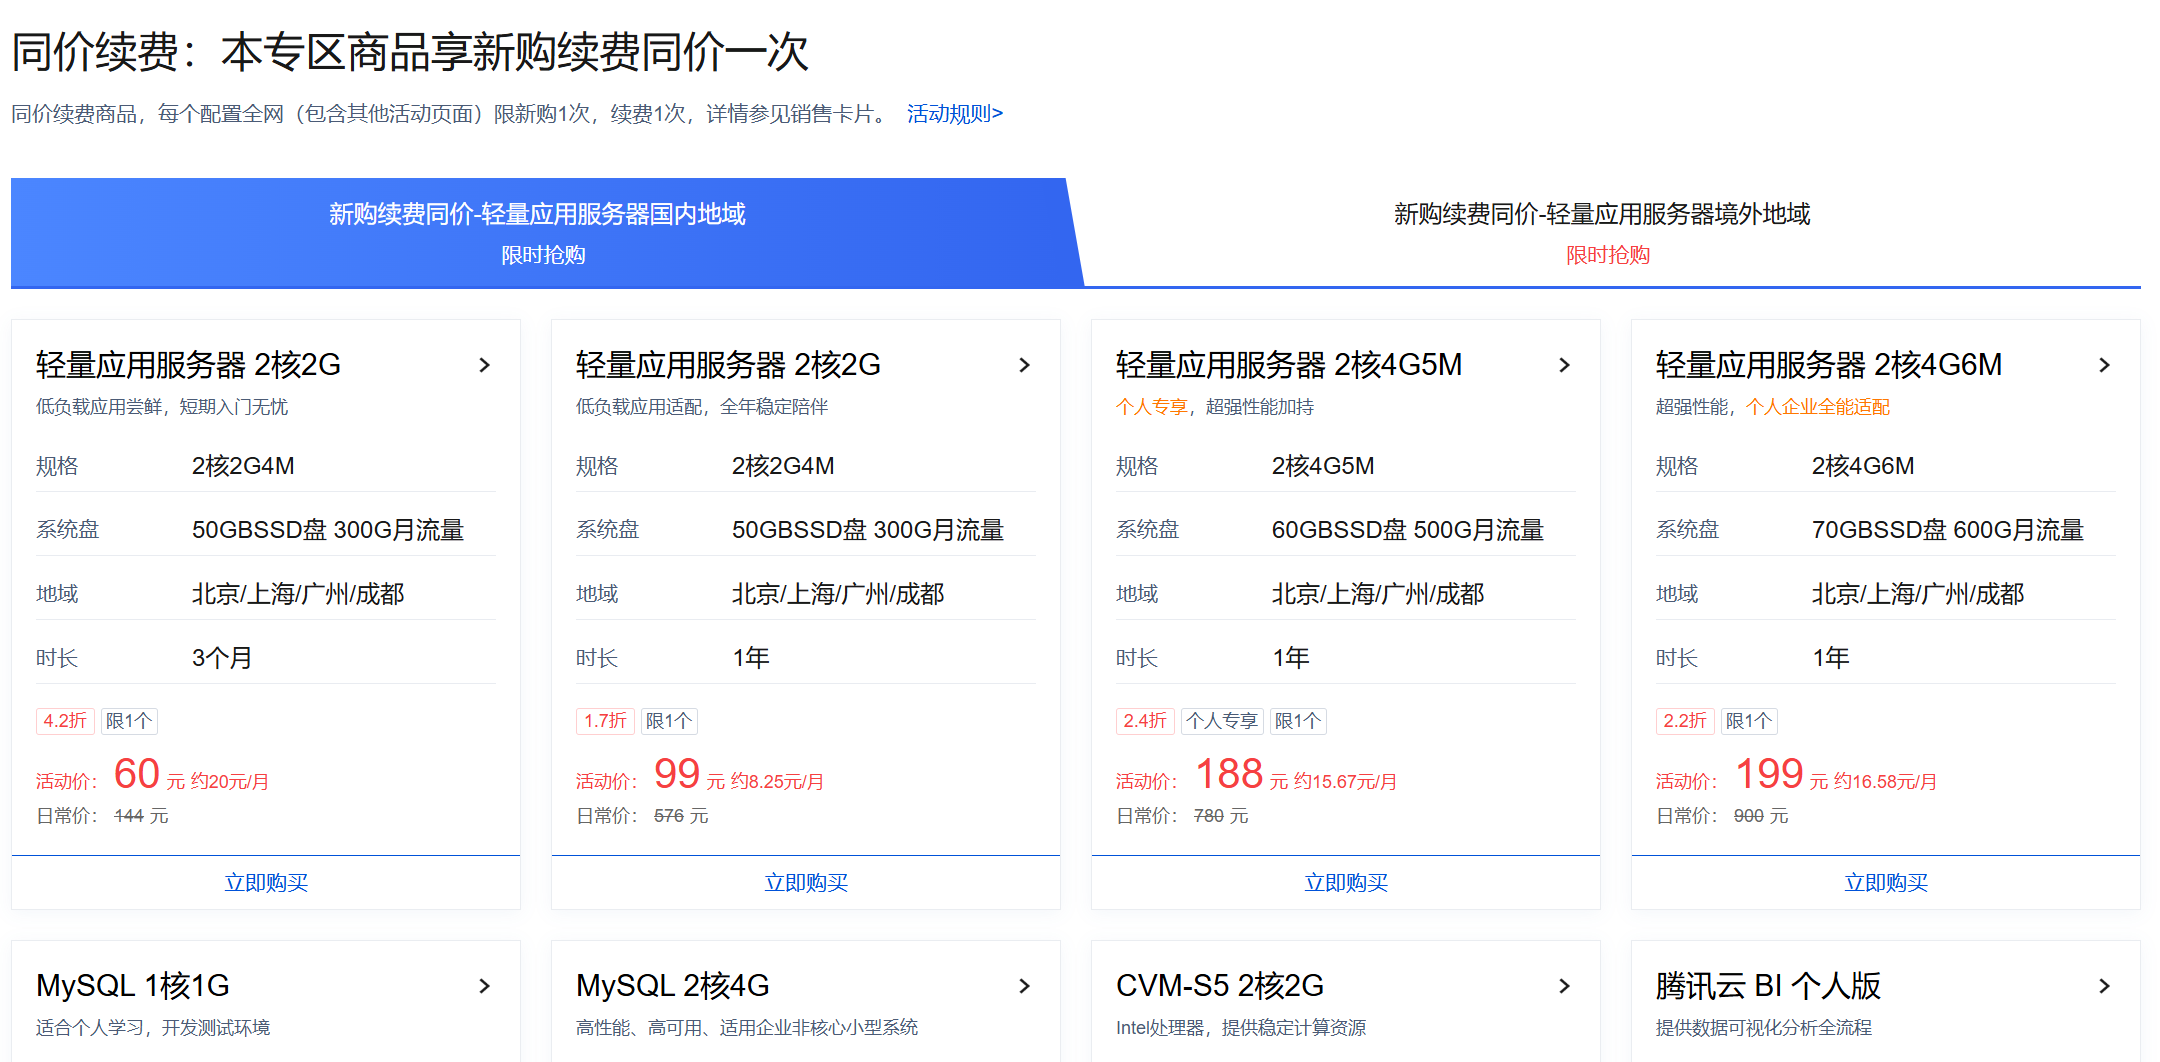
Task: Click 立即购买 for the 60元 server
Action: pyautogui.click(x=266, y=883)
